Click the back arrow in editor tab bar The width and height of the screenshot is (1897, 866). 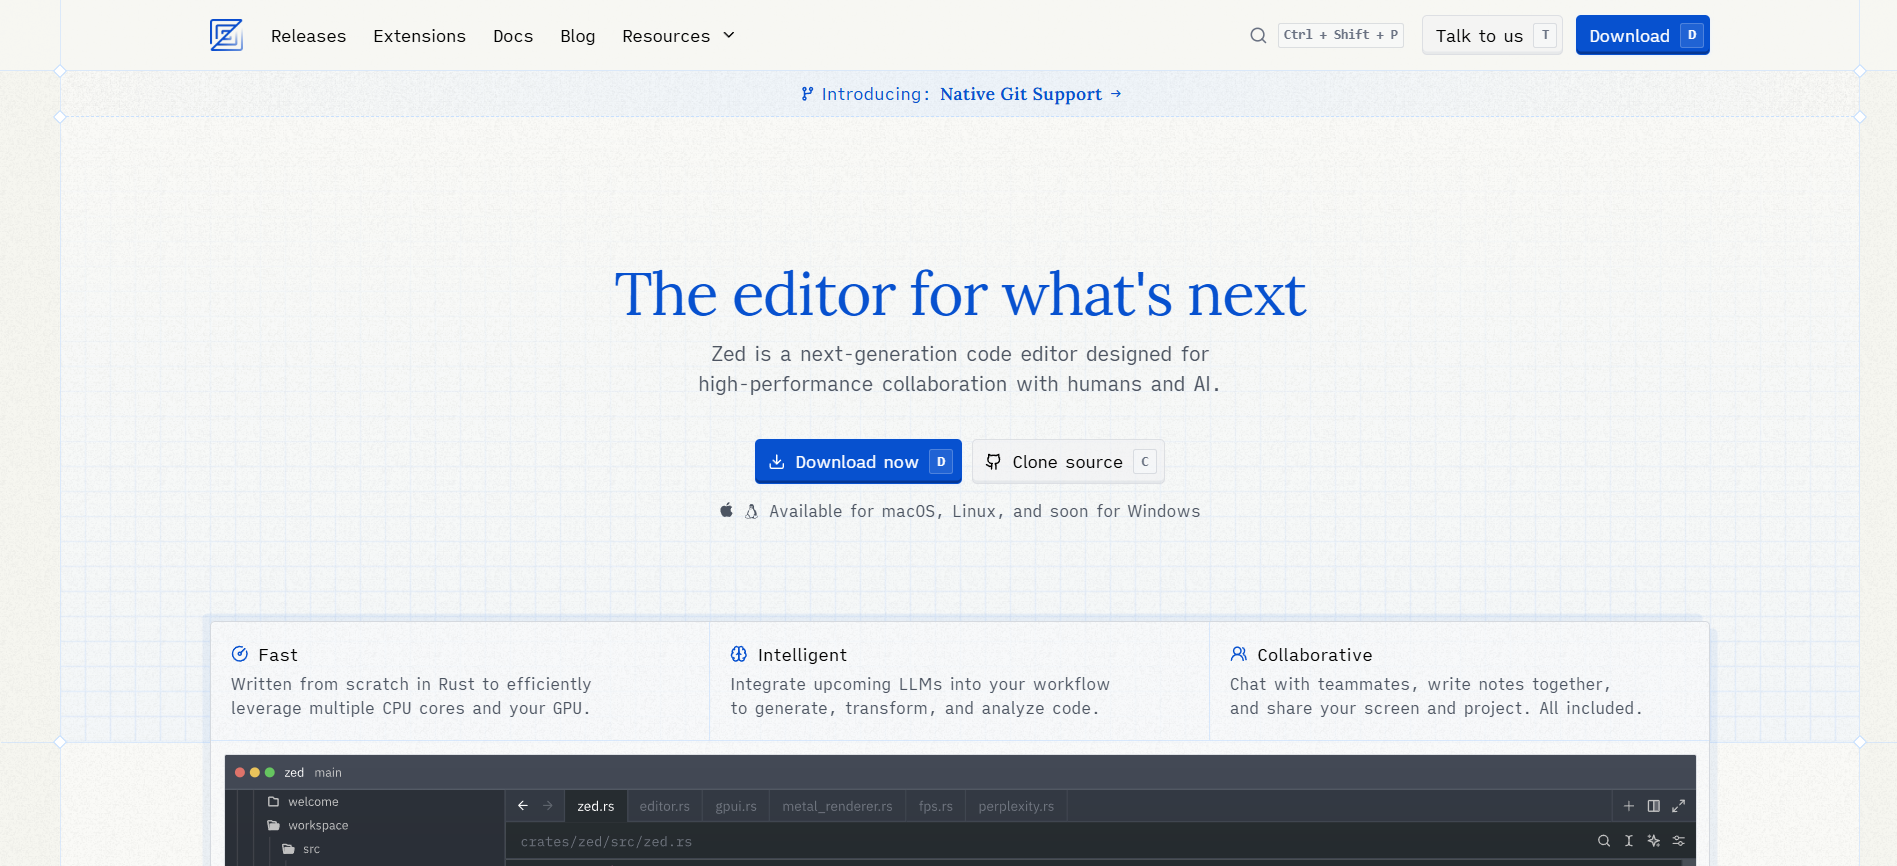pyautogui.click(x=523, y=806)
